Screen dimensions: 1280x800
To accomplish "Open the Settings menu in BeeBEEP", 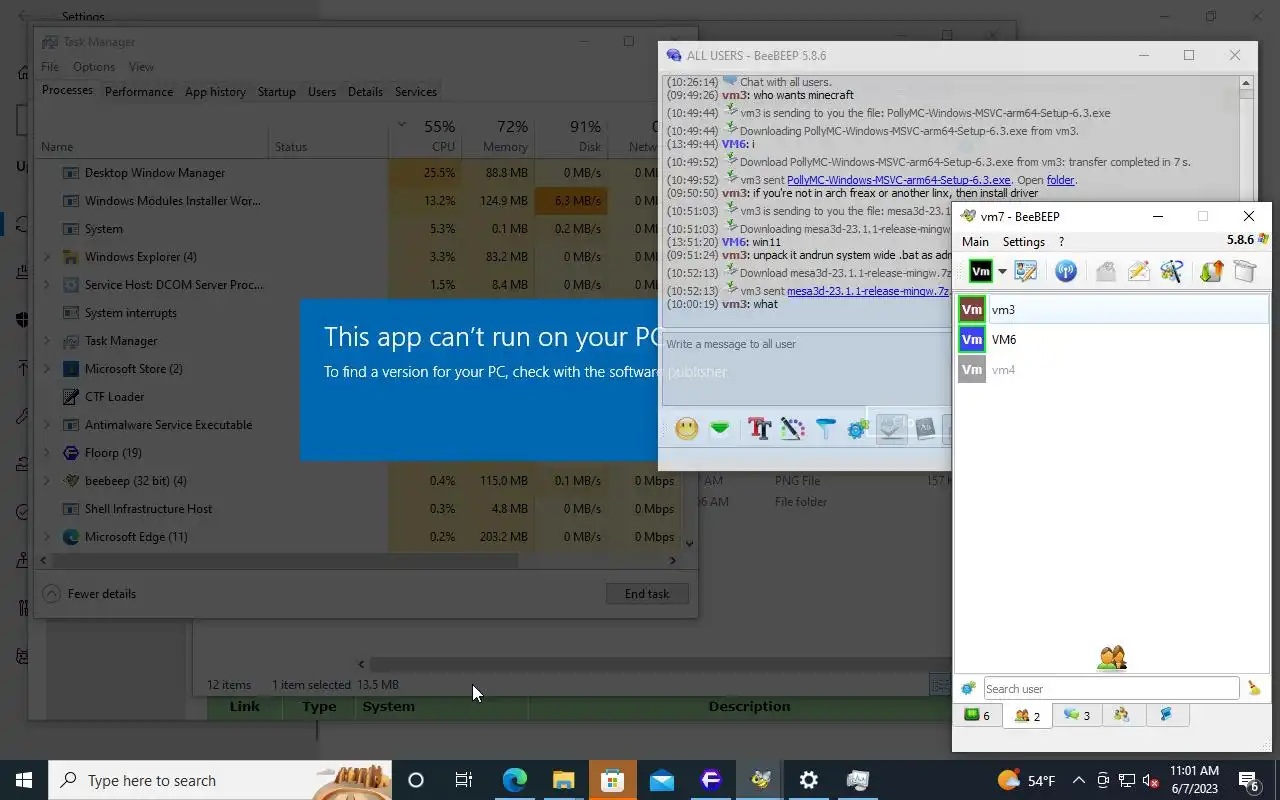I will pos(1023,241).
